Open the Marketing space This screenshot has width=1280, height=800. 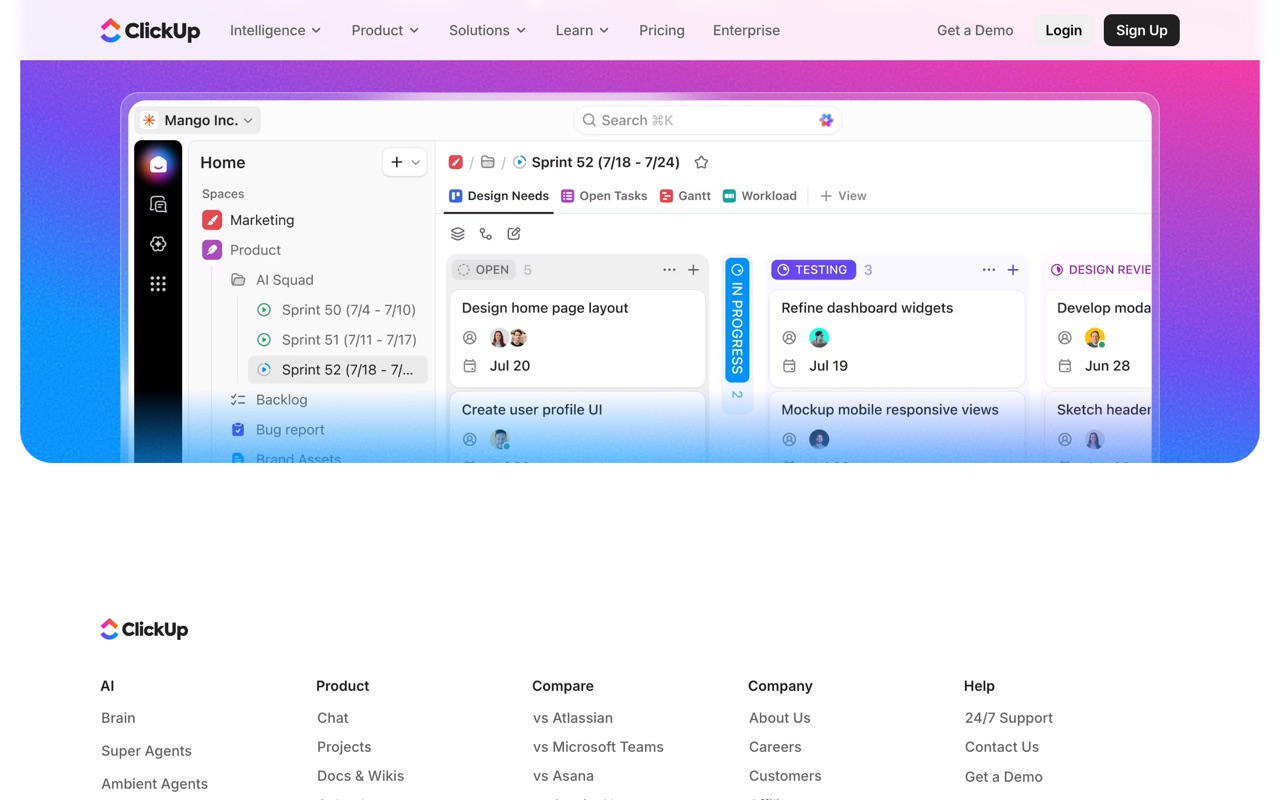pyautogui.click(x=262, y=220)
